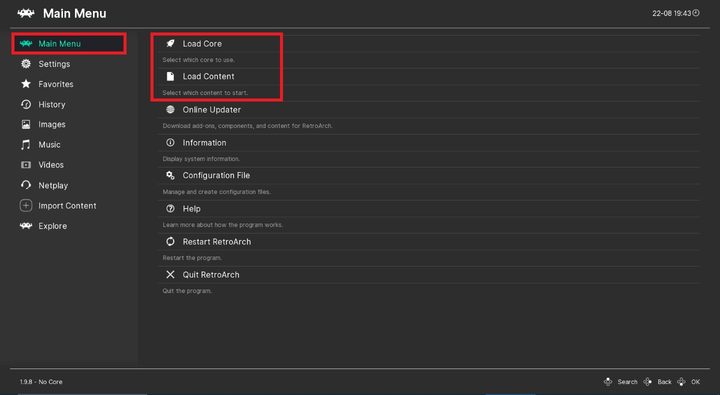Click the Import Content plus icon
This screenshot has width=720, height=395.
pyautogui.click(x=26, y=205)
